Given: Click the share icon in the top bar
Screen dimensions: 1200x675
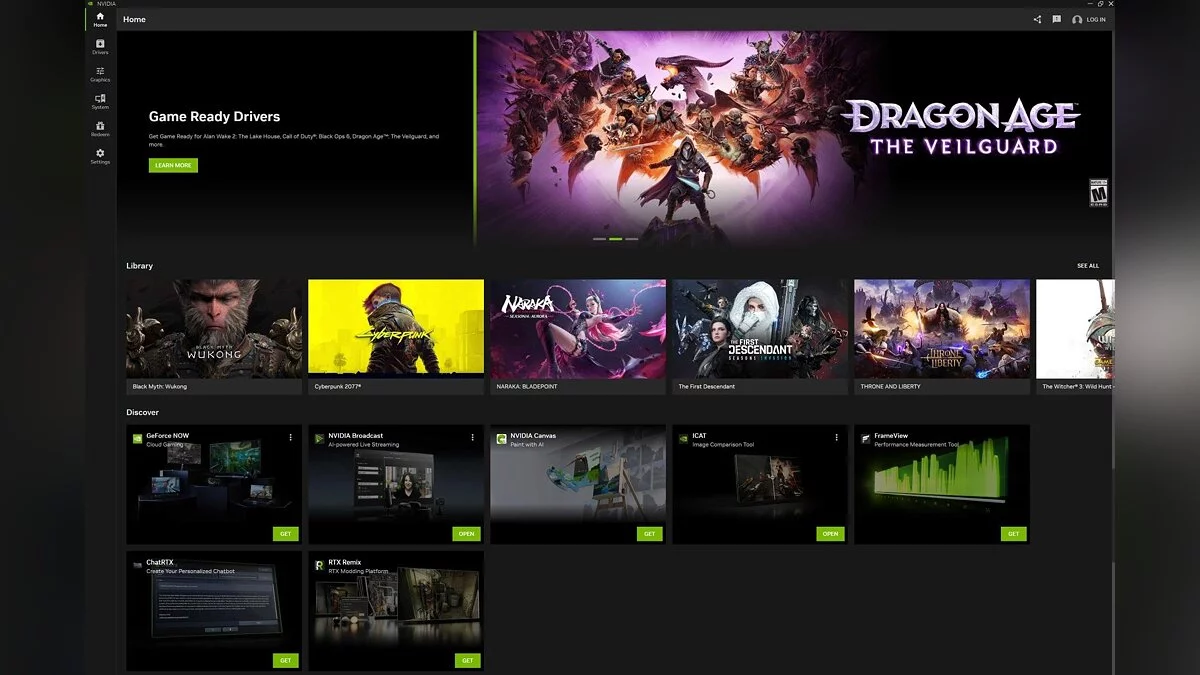Looking at the screenshot, I should tap(1037, 19).
